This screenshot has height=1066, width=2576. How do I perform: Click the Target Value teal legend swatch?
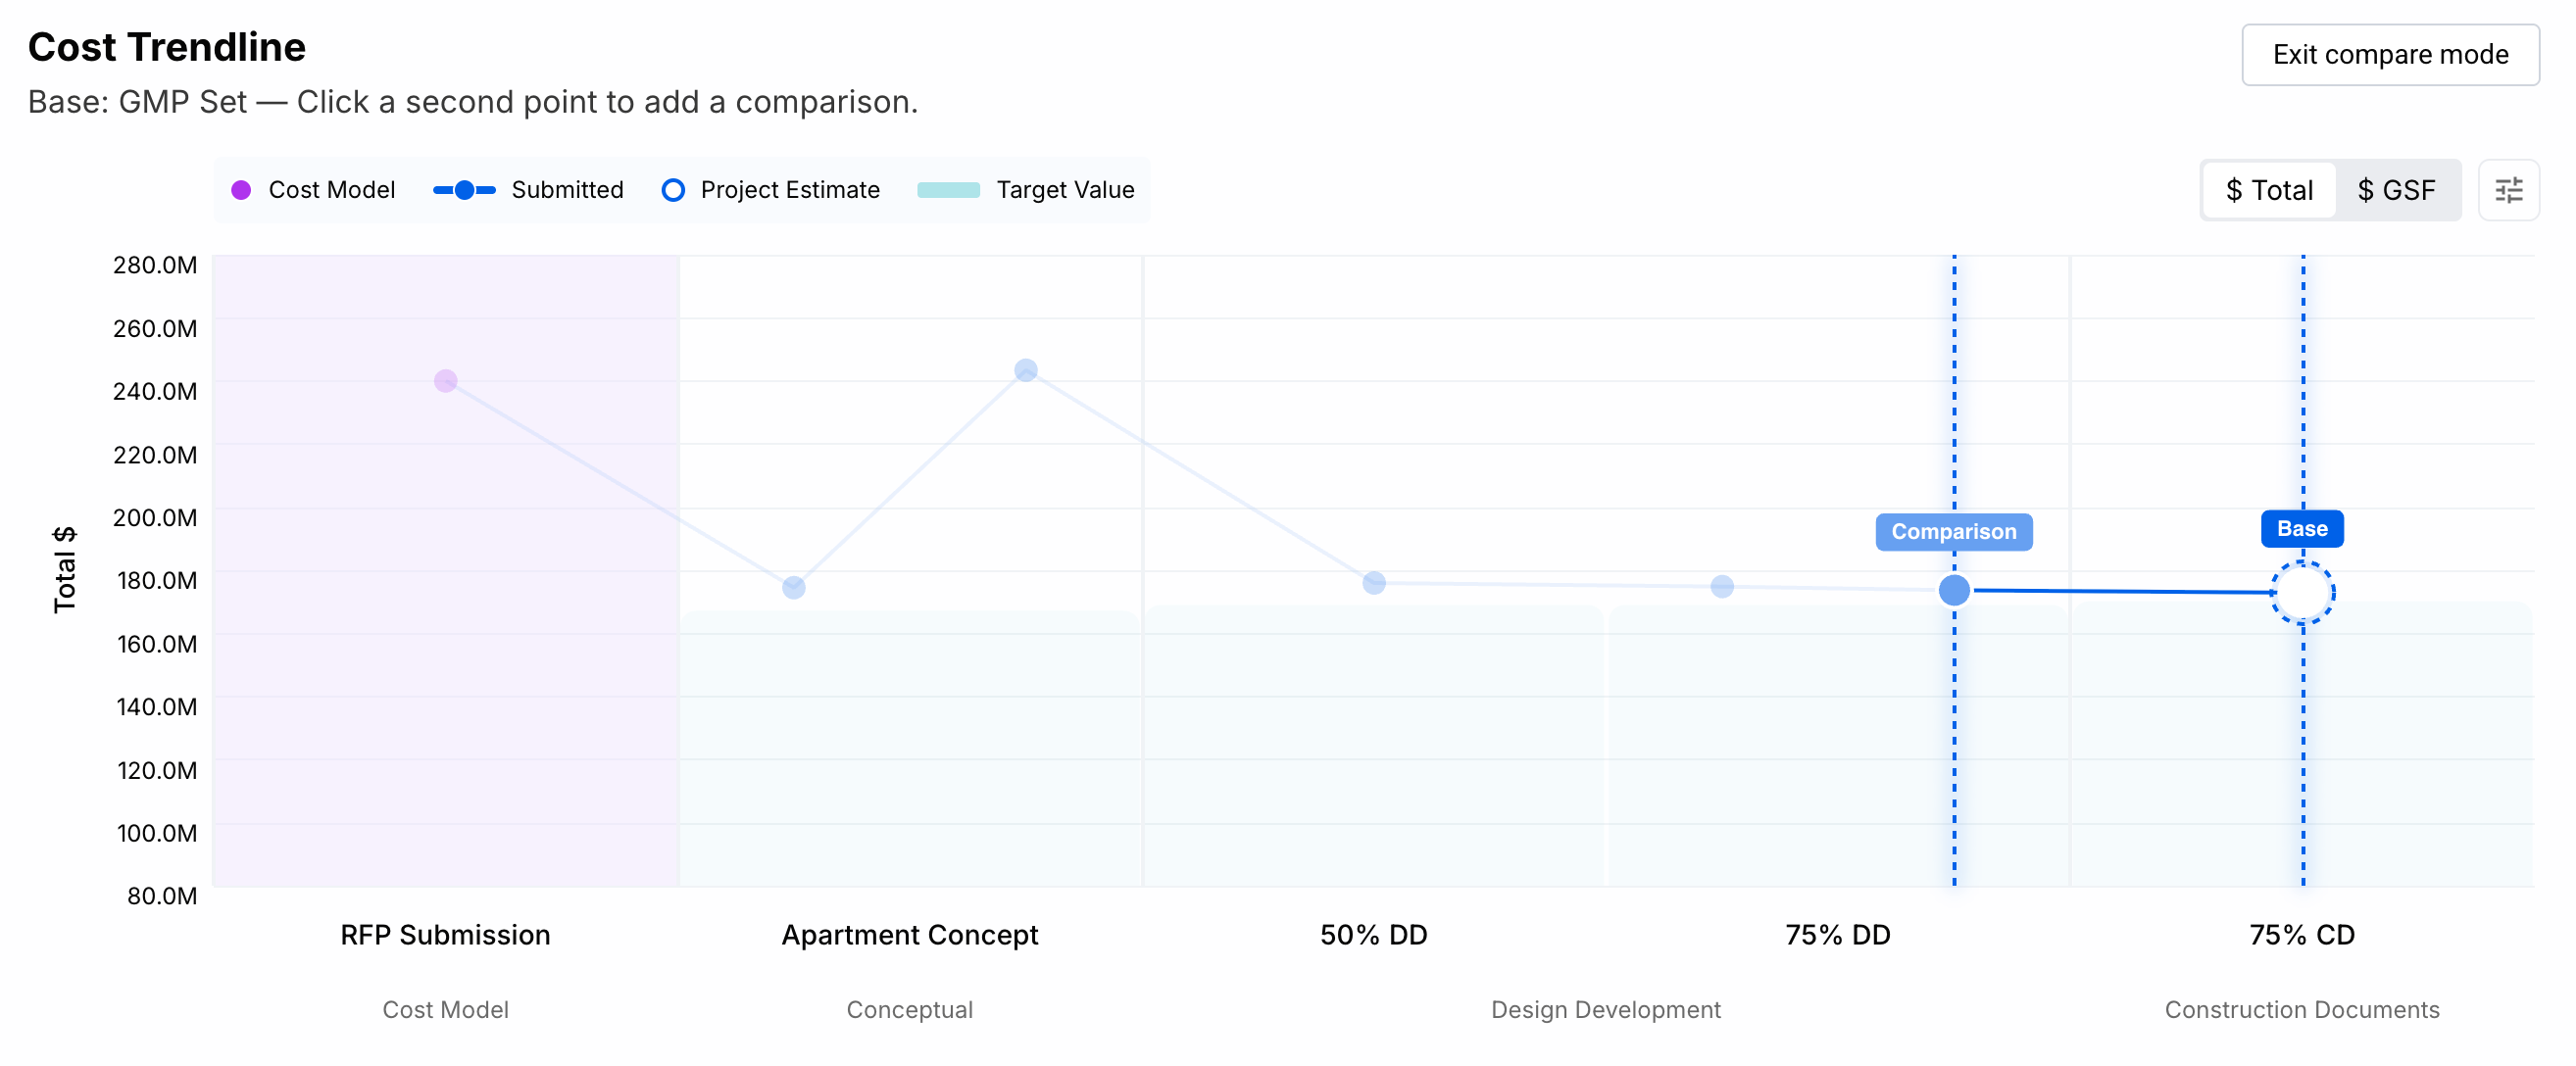[948, 190]
